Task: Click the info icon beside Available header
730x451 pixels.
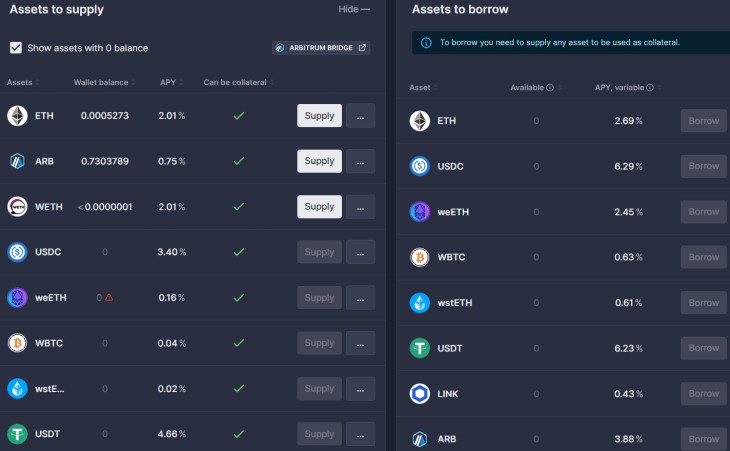Action: 550,88
